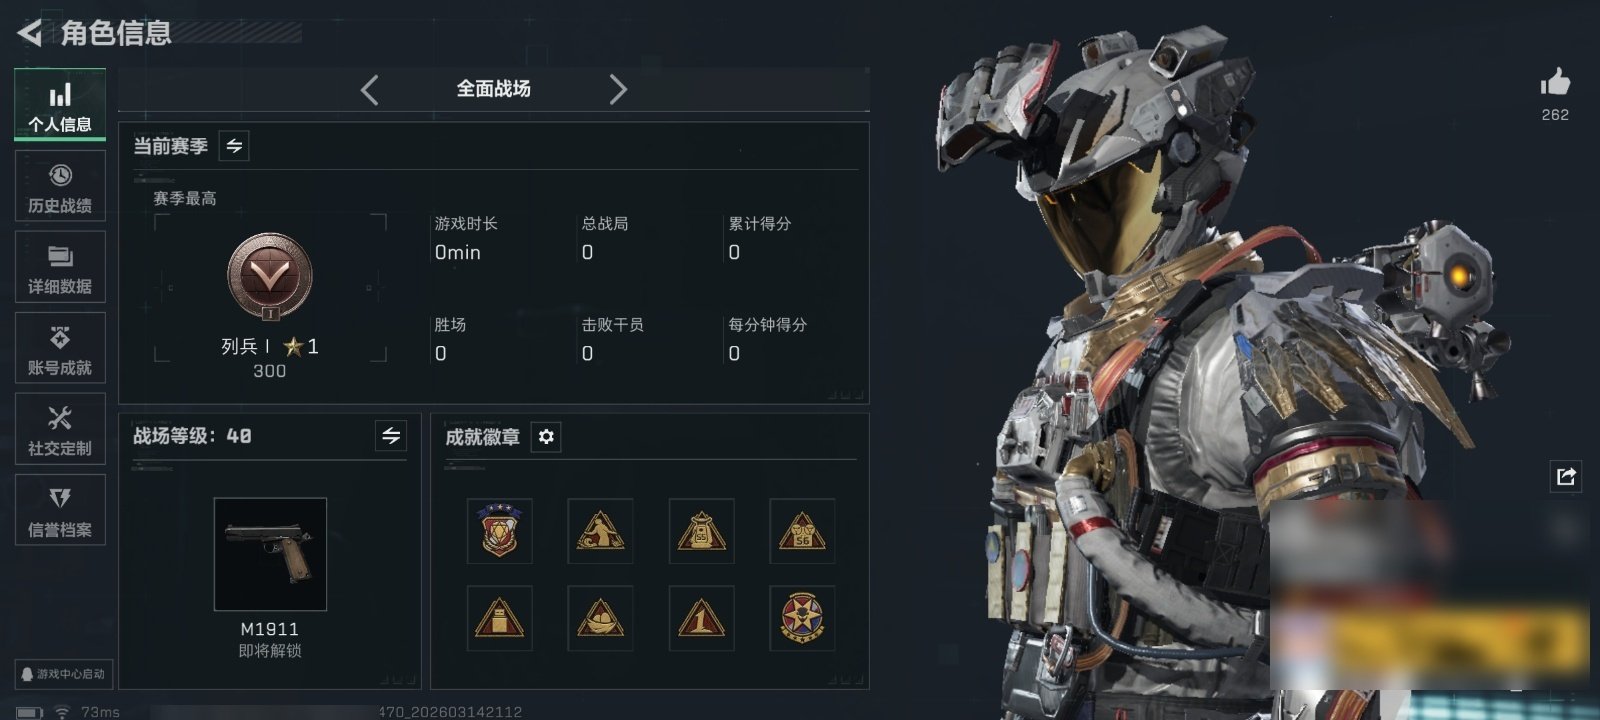The height and width of the screenshot is (720, 1600).
Task: Open the achievement badge settings gear
Action: coord(546,437)
